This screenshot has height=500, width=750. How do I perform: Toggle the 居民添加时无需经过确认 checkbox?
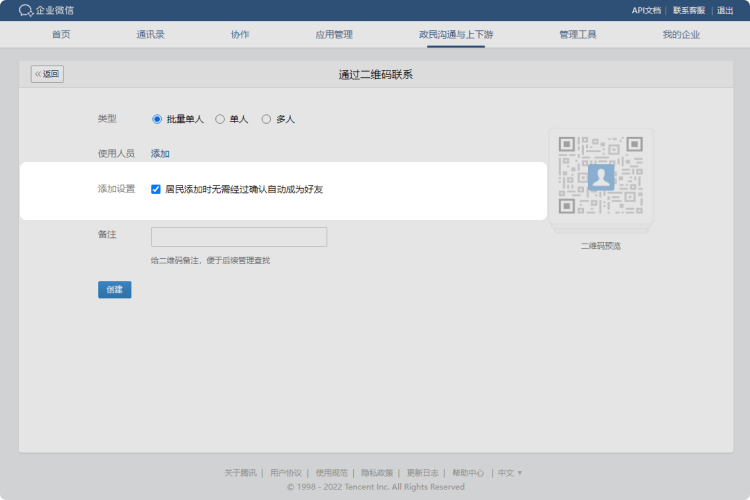point(155,189)
